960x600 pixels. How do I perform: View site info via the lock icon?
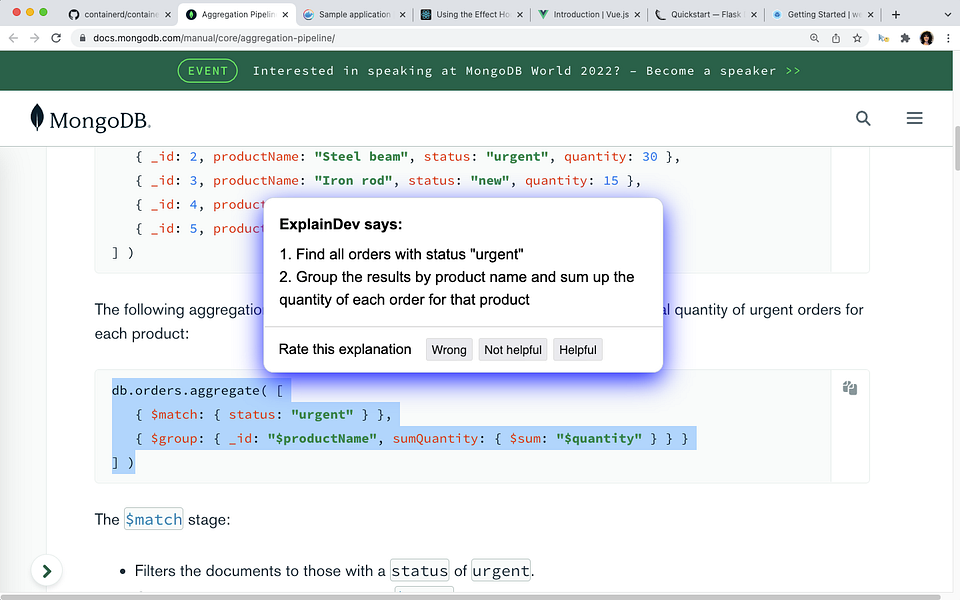82,38
